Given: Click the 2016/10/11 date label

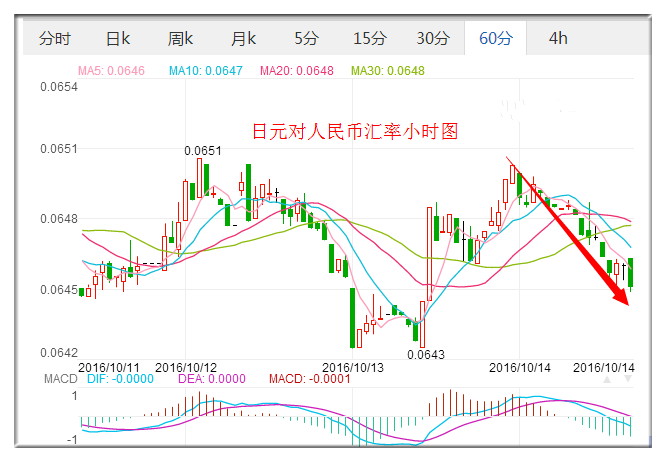Looking at the screenshot, I should pos(109,368).
